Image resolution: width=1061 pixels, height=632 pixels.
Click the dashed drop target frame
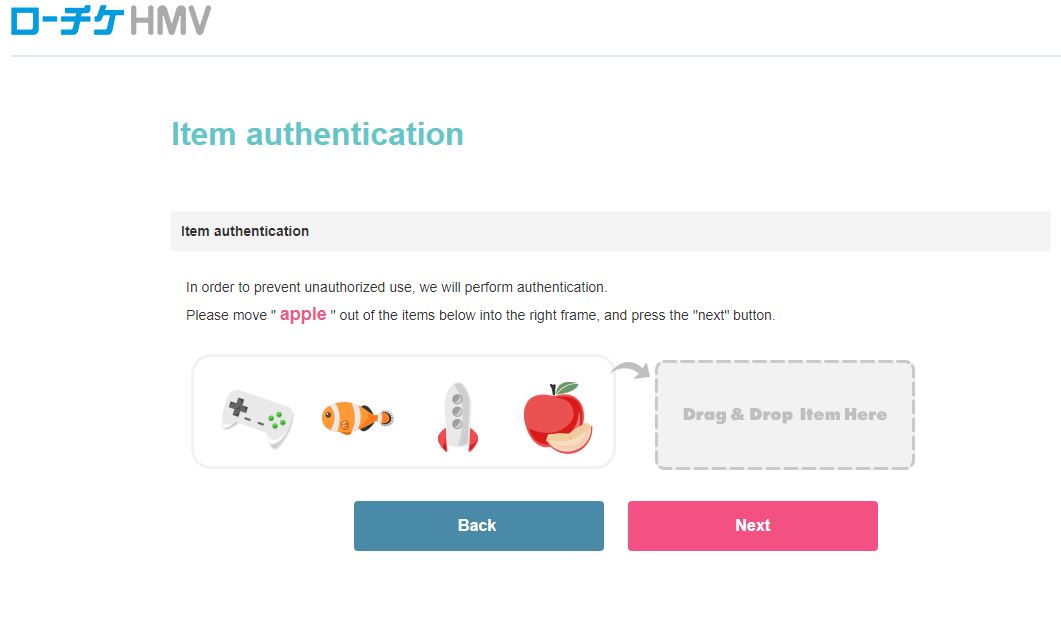[785, 415]
